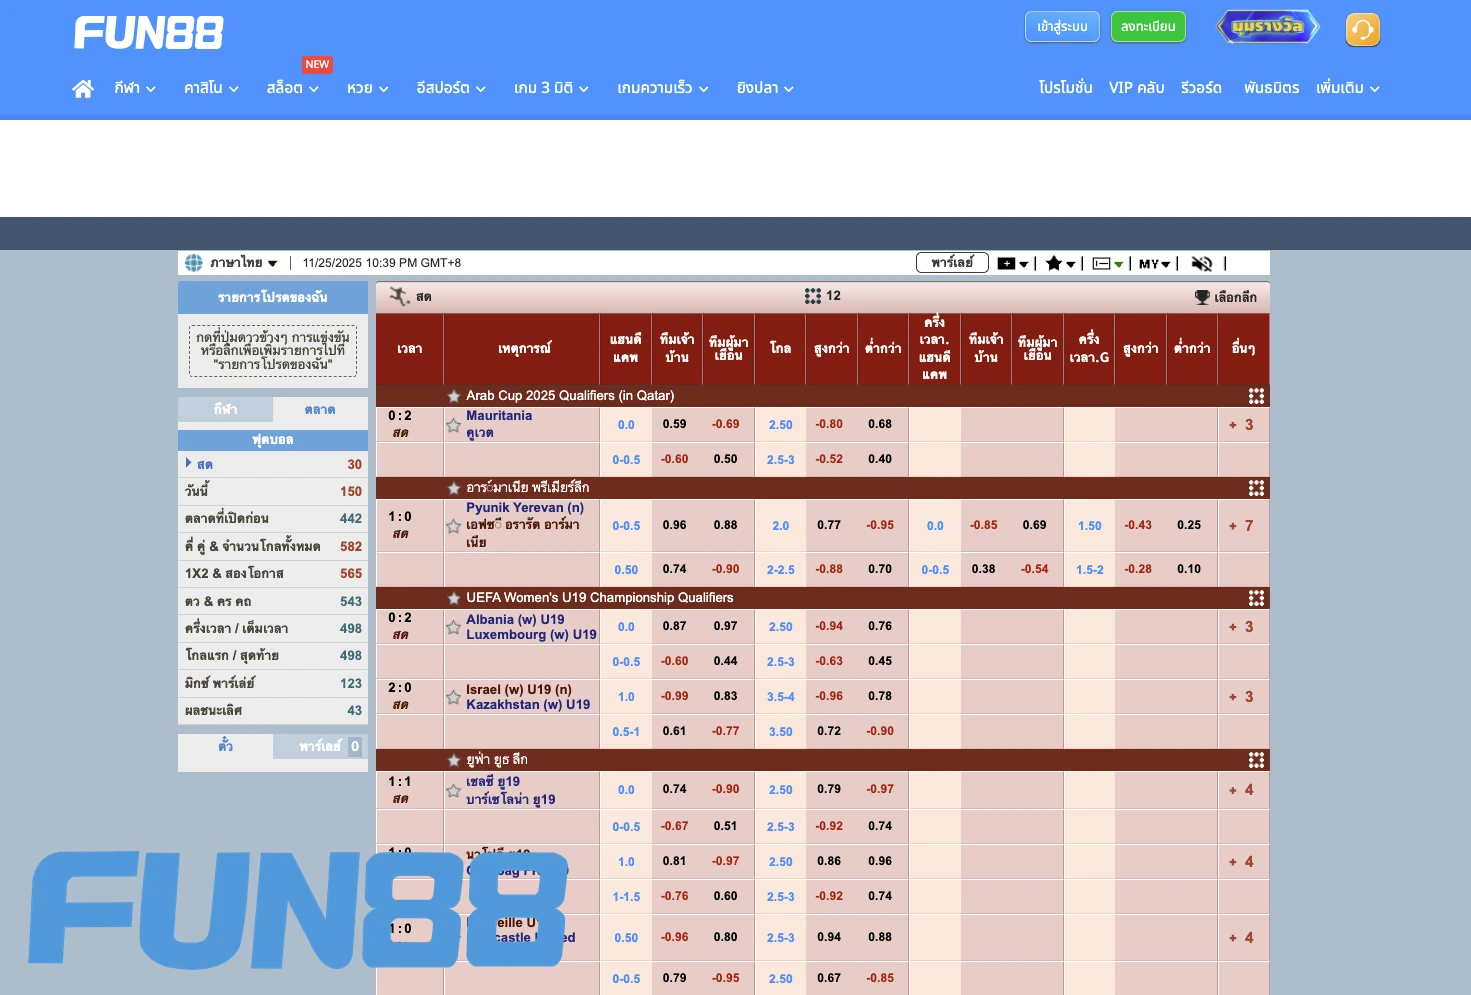1471x995 pixels.
Task: Click the ลุ้นรางวัล prize wheel badge
Action: point(1267,27)
